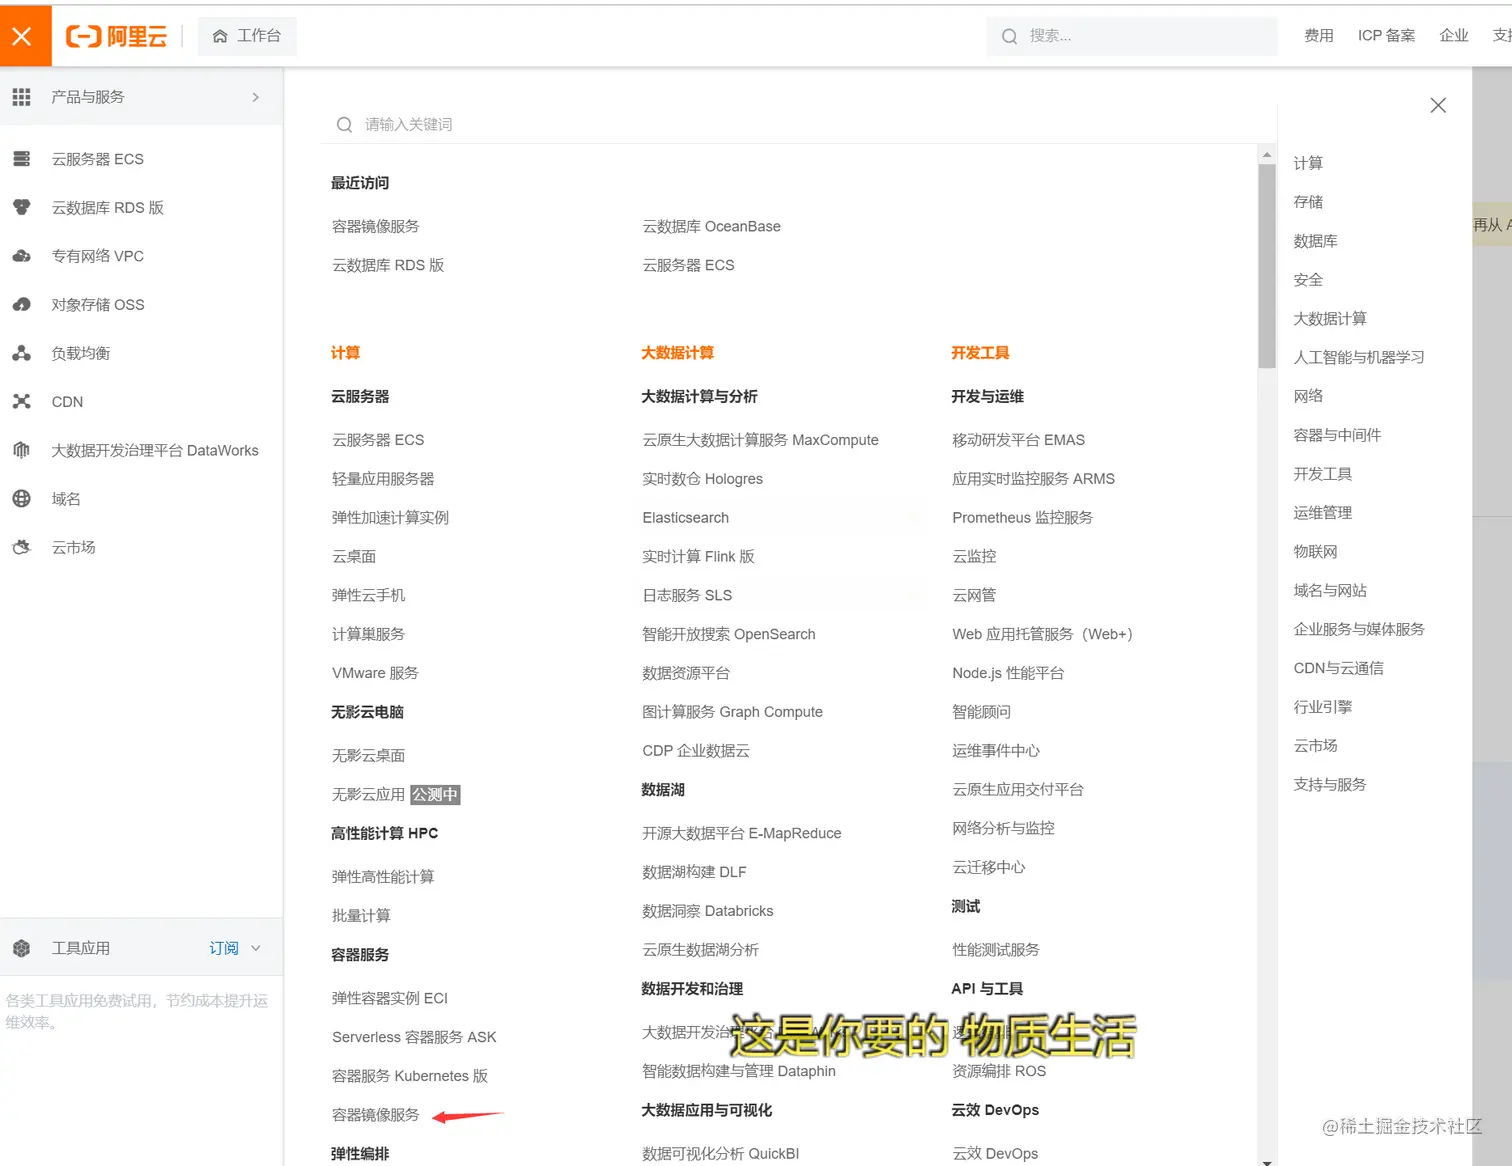The width and height of the screenshot is (1512, 1166).
Task: Click the product list scrollbar thumb
Action: [x=1267, y=265]
